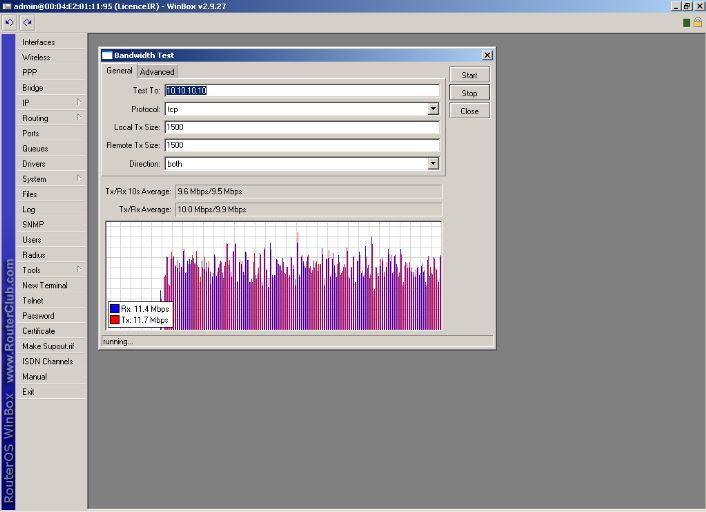Click the undo arrow icon in toolbar
Screen dimensions: 706x512
9,22
